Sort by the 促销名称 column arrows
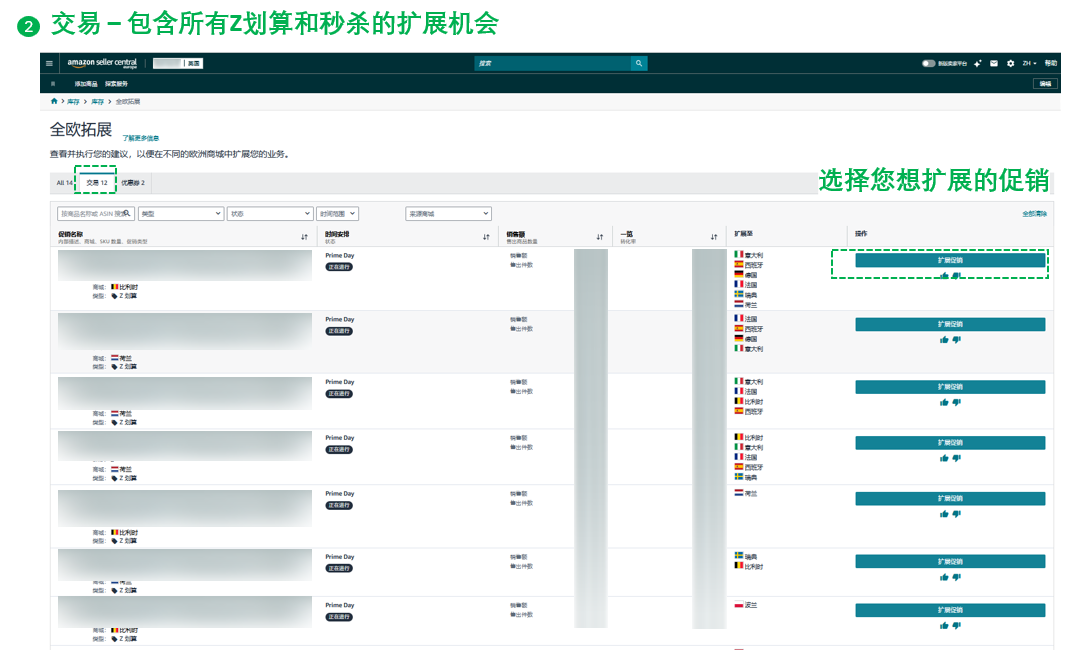Image resolution: width=1078 pixels, height=660 pixels. [304, 237]
